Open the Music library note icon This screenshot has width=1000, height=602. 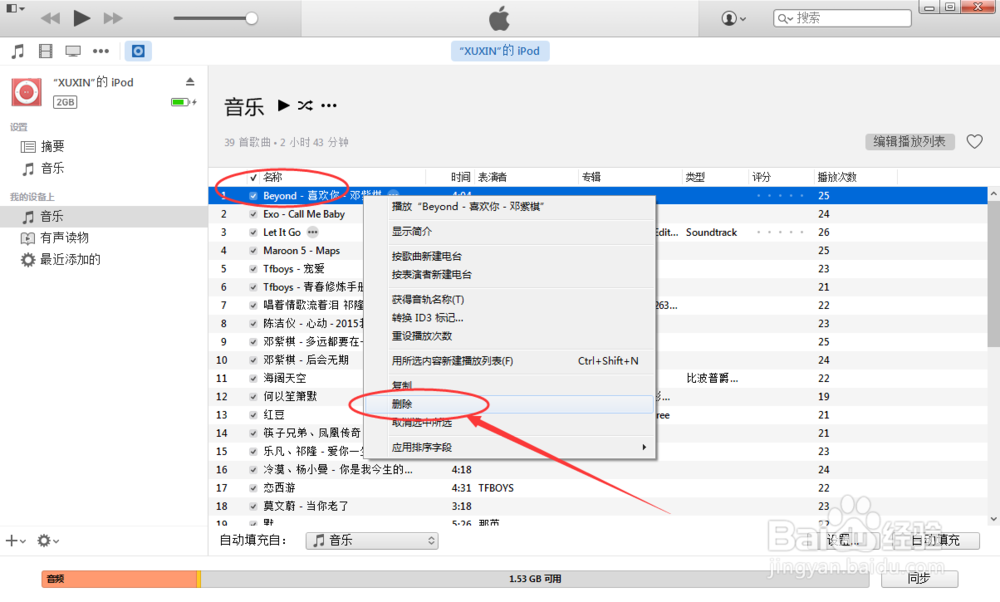18,51
